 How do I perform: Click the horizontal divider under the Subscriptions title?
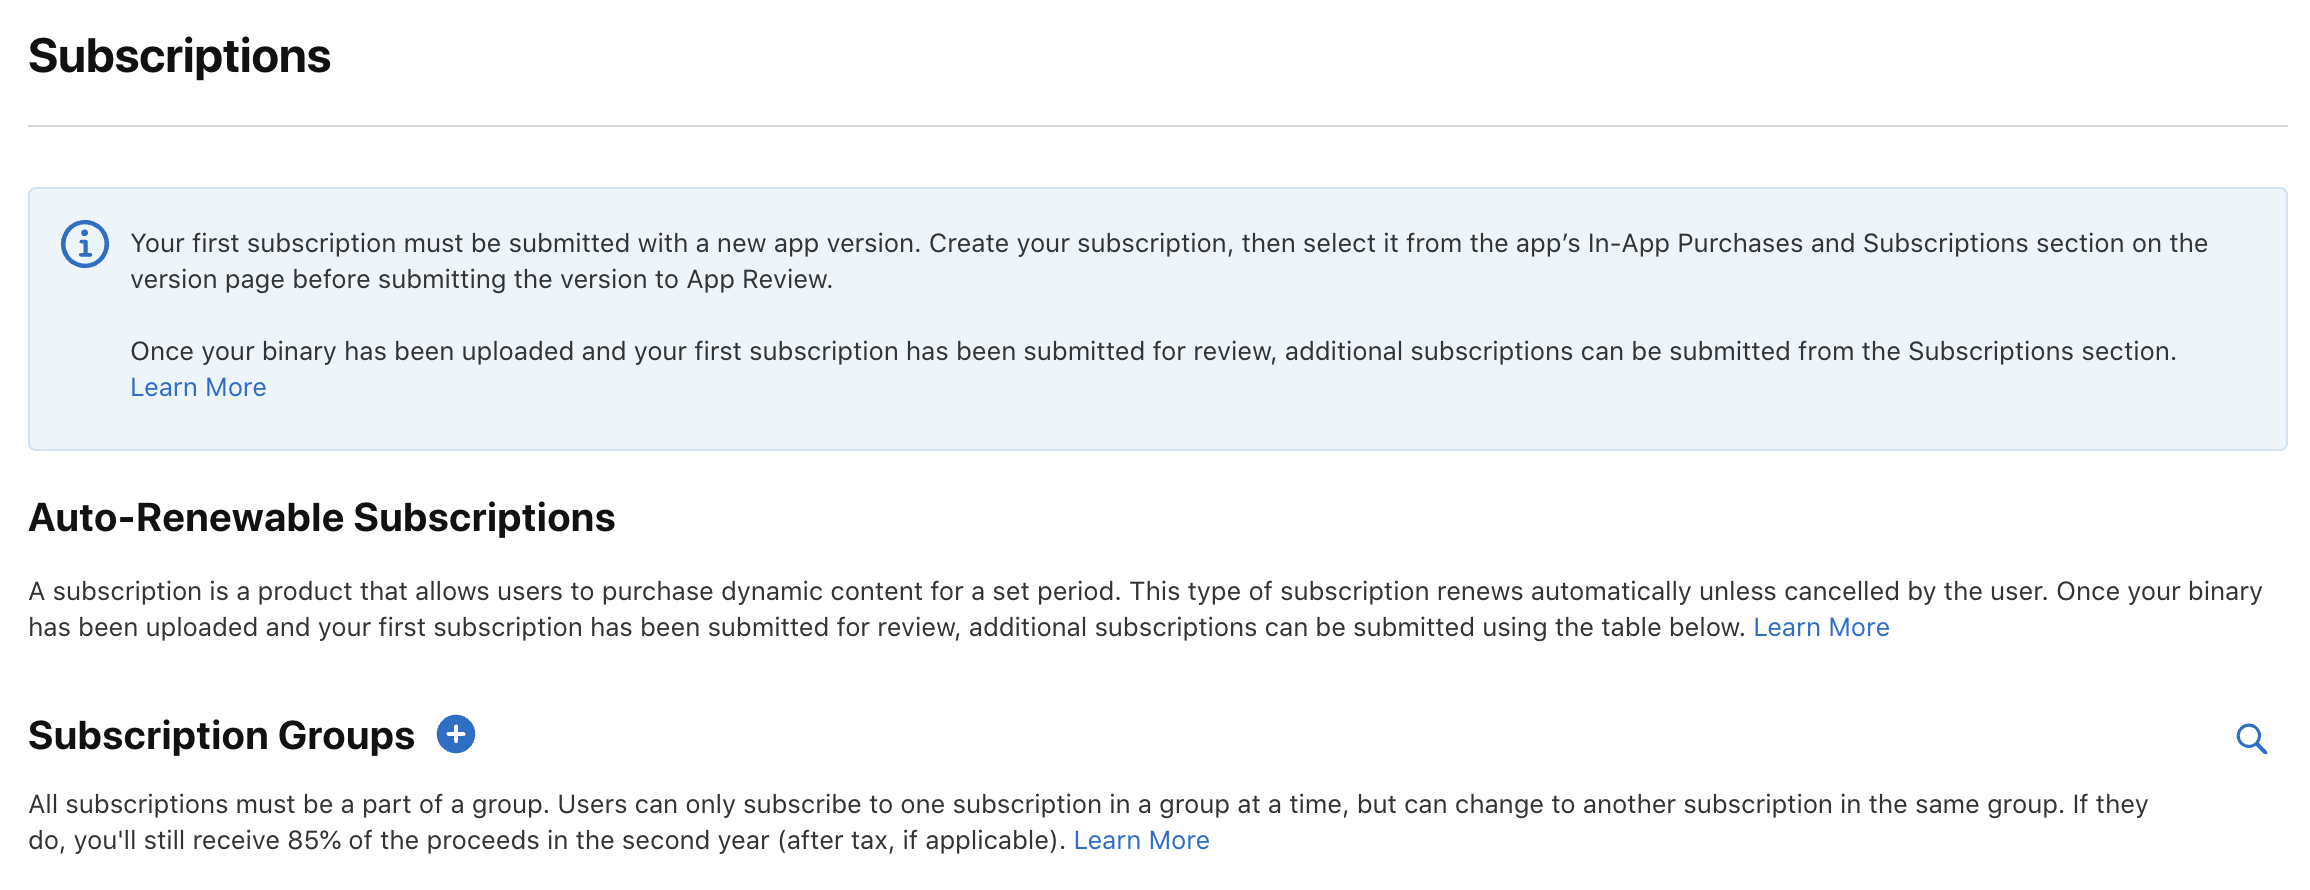tap(1157, 126)
